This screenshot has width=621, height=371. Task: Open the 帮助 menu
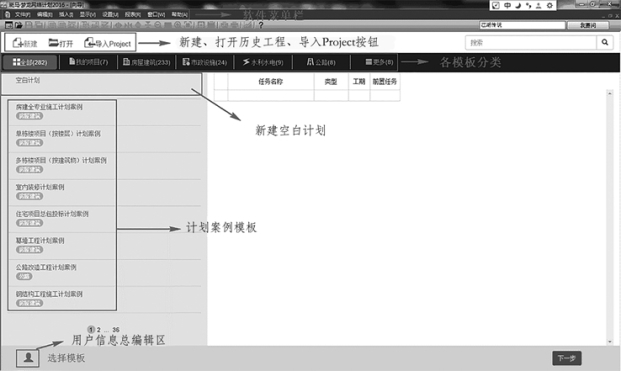tap(179, 15)
